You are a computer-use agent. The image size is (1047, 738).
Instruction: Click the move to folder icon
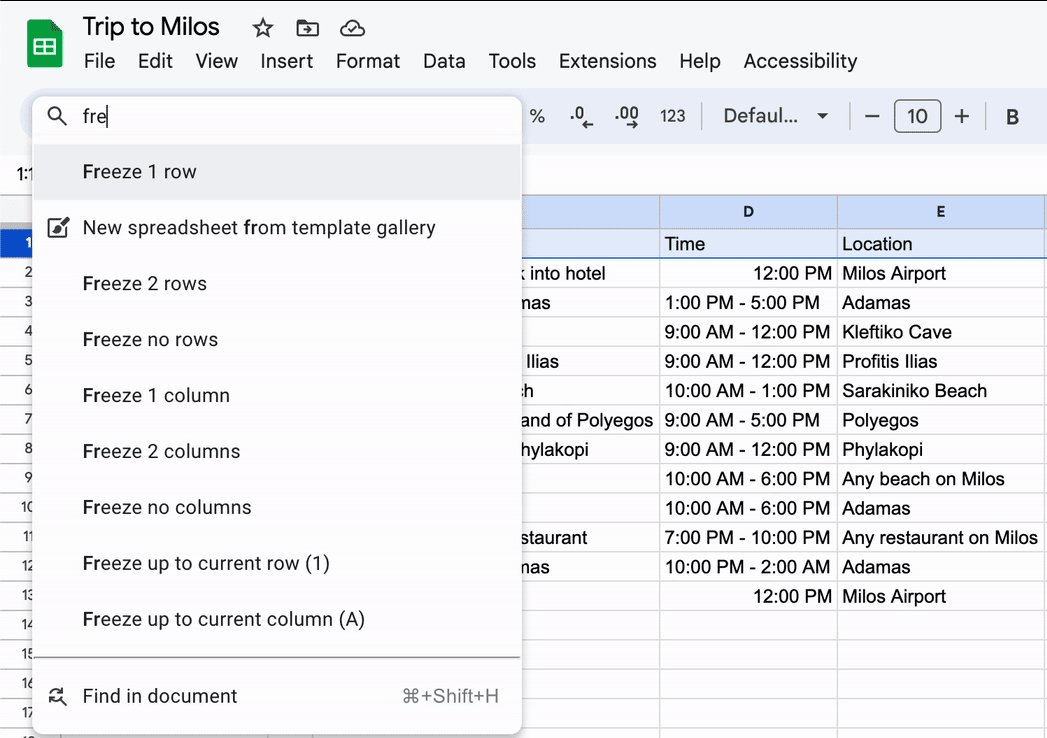pos(307,28)
